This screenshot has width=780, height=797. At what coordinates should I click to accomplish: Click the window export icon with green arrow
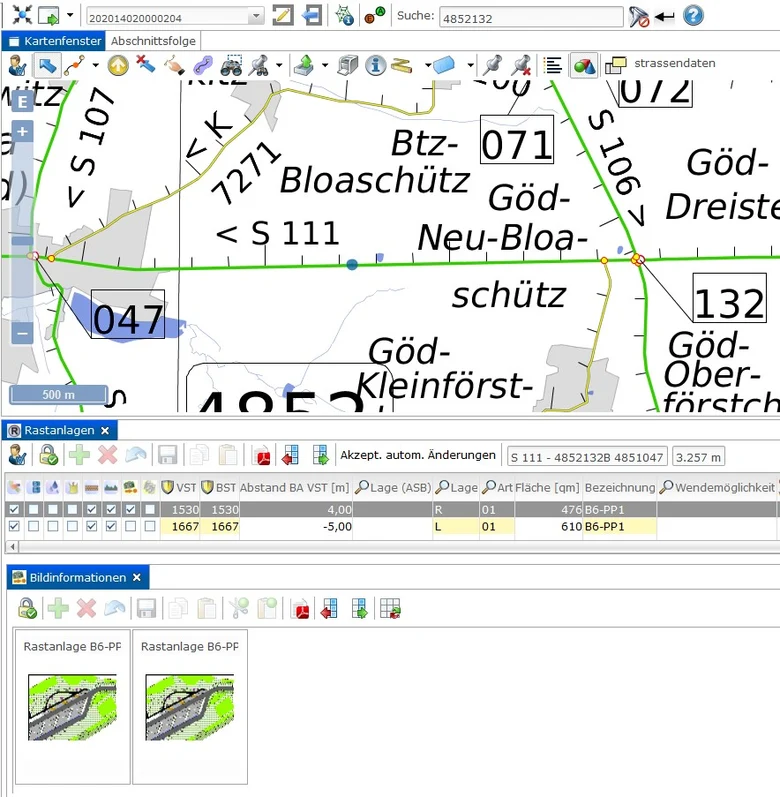pos(49,16)
